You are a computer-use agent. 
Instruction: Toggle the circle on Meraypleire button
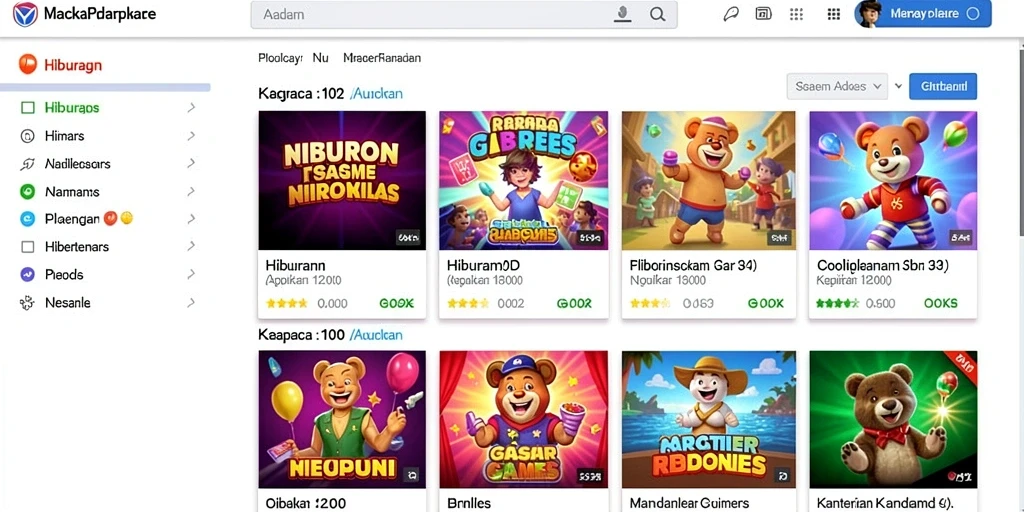click(x=972, y=13)
